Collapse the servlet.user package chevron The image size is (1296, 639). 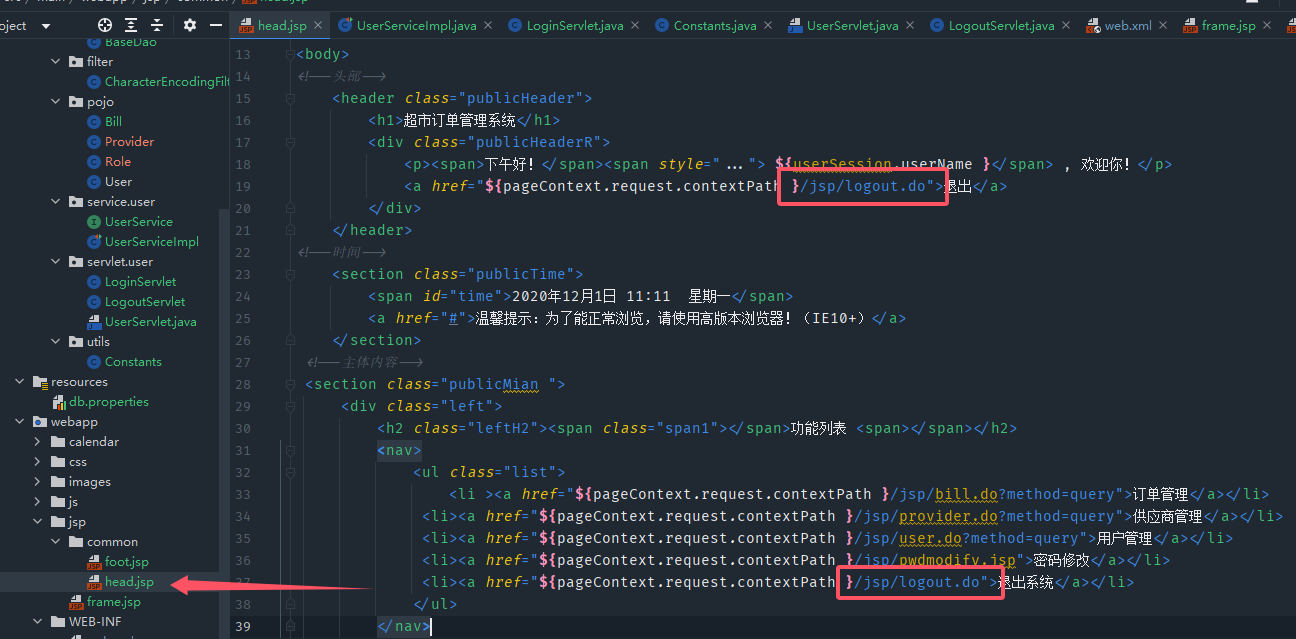coord(56,262)
